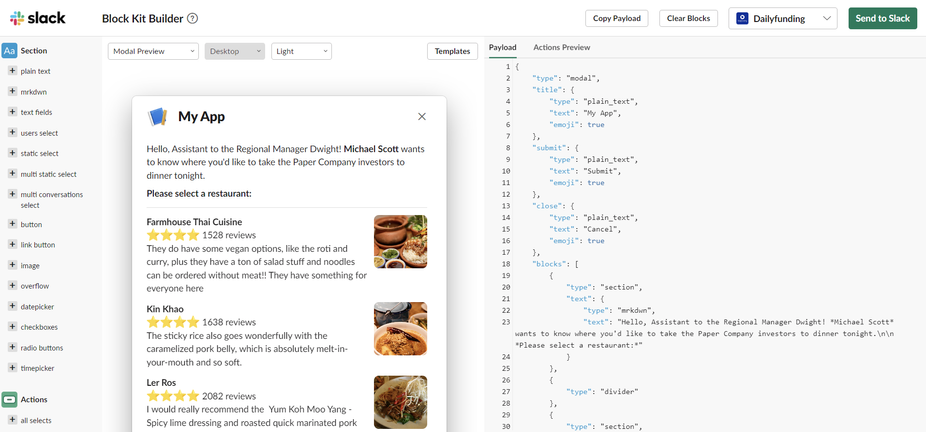Click the Send to Slack button
926x432 pixels.
click(x=883, y=18)
